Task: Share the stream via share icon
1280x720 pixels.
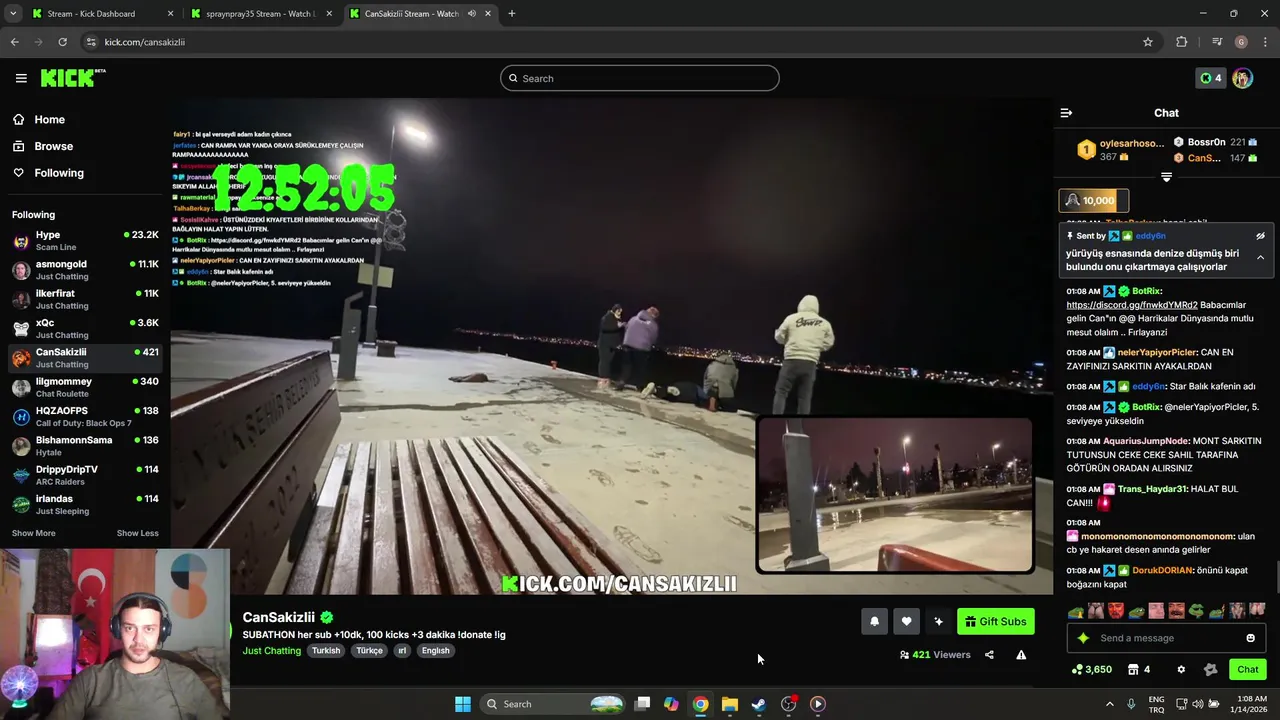Action: pos(989,655)
